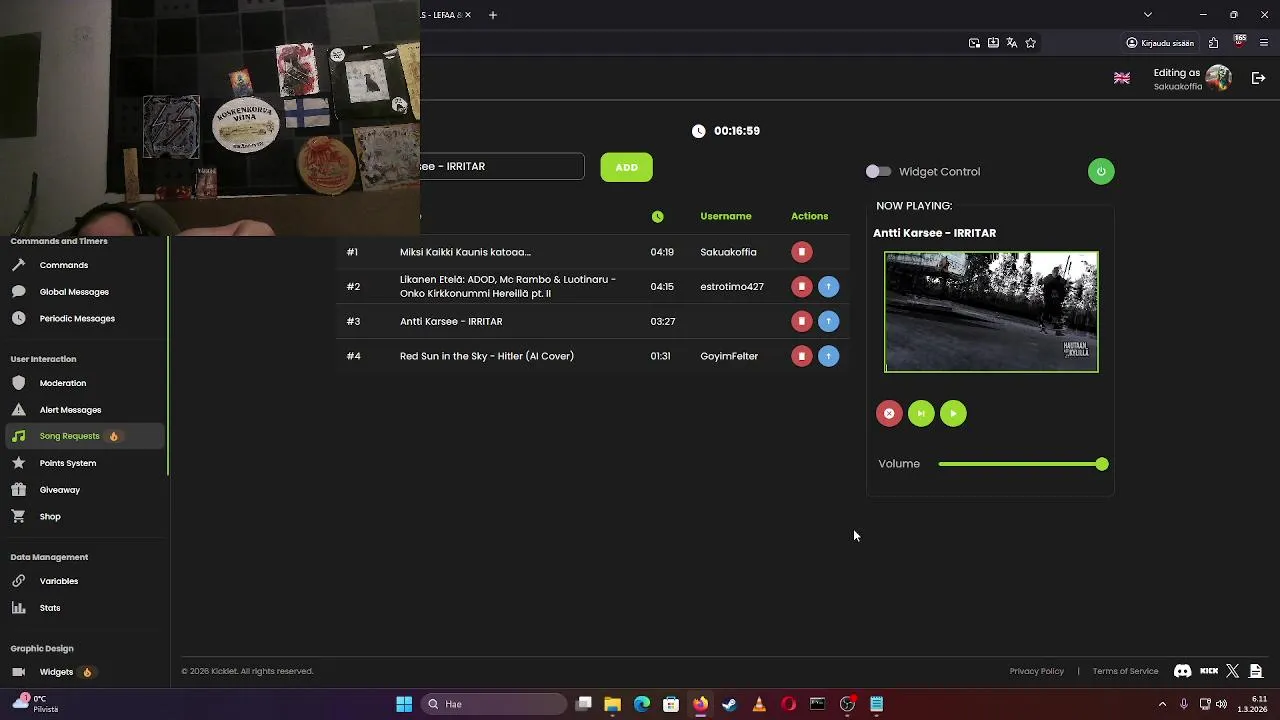
Task: Click the browser translate page icon
Action: point(1011,43)
